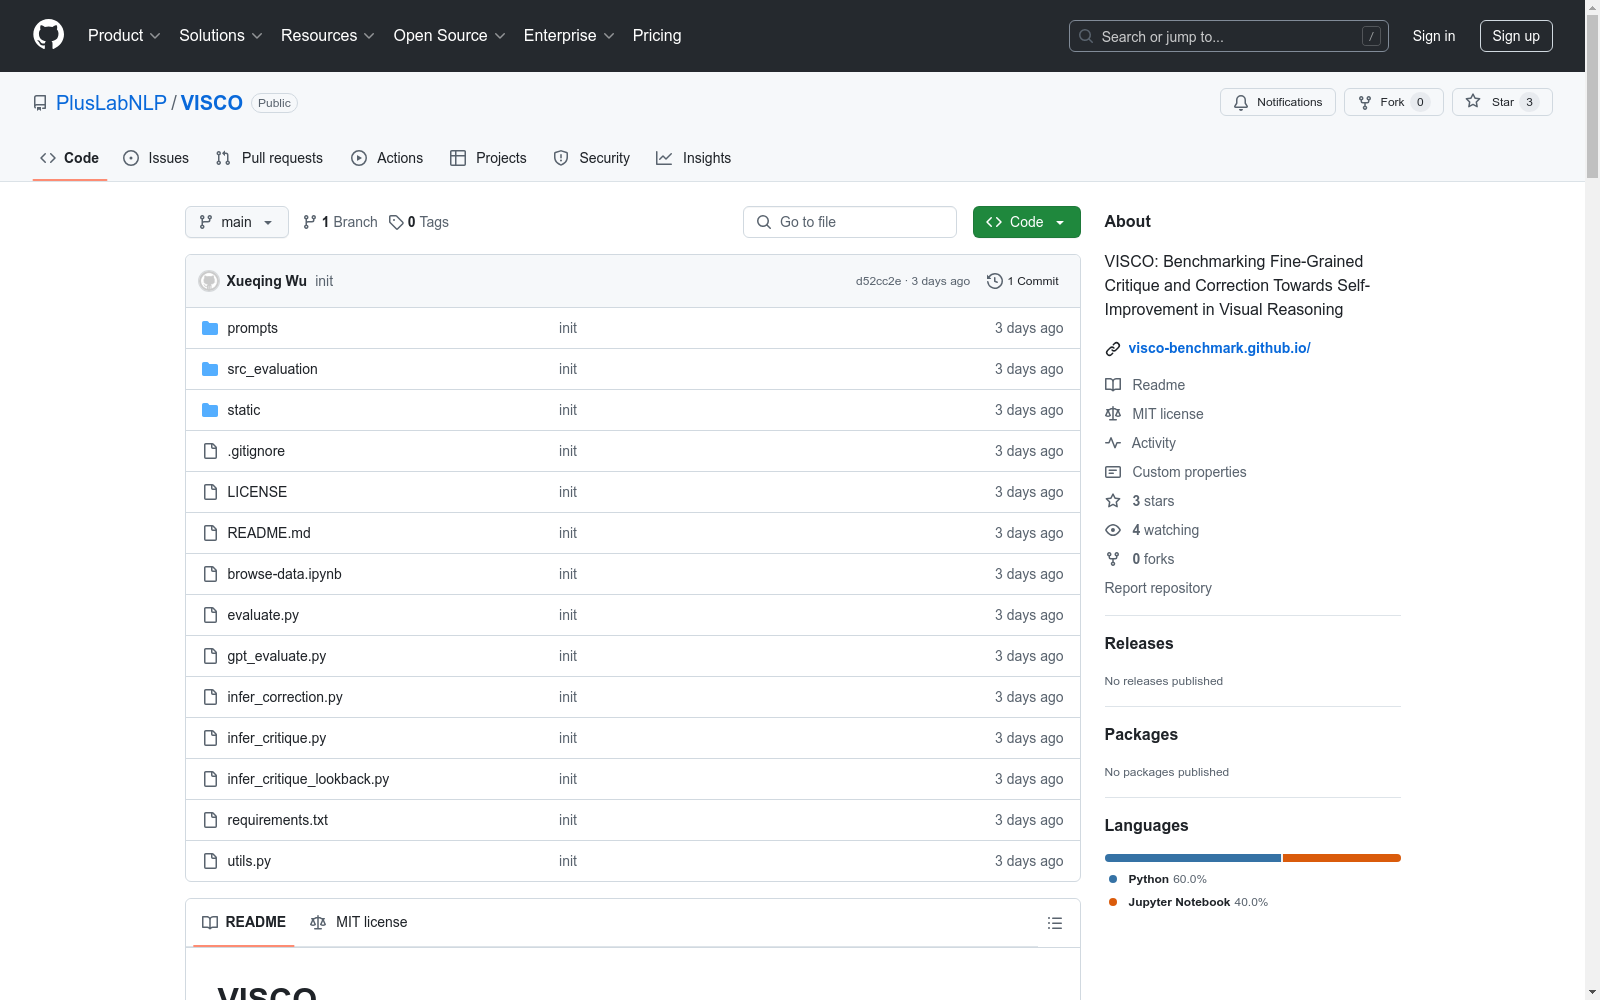Click the 0 forks icon in About

click(x=1113, y=559)
